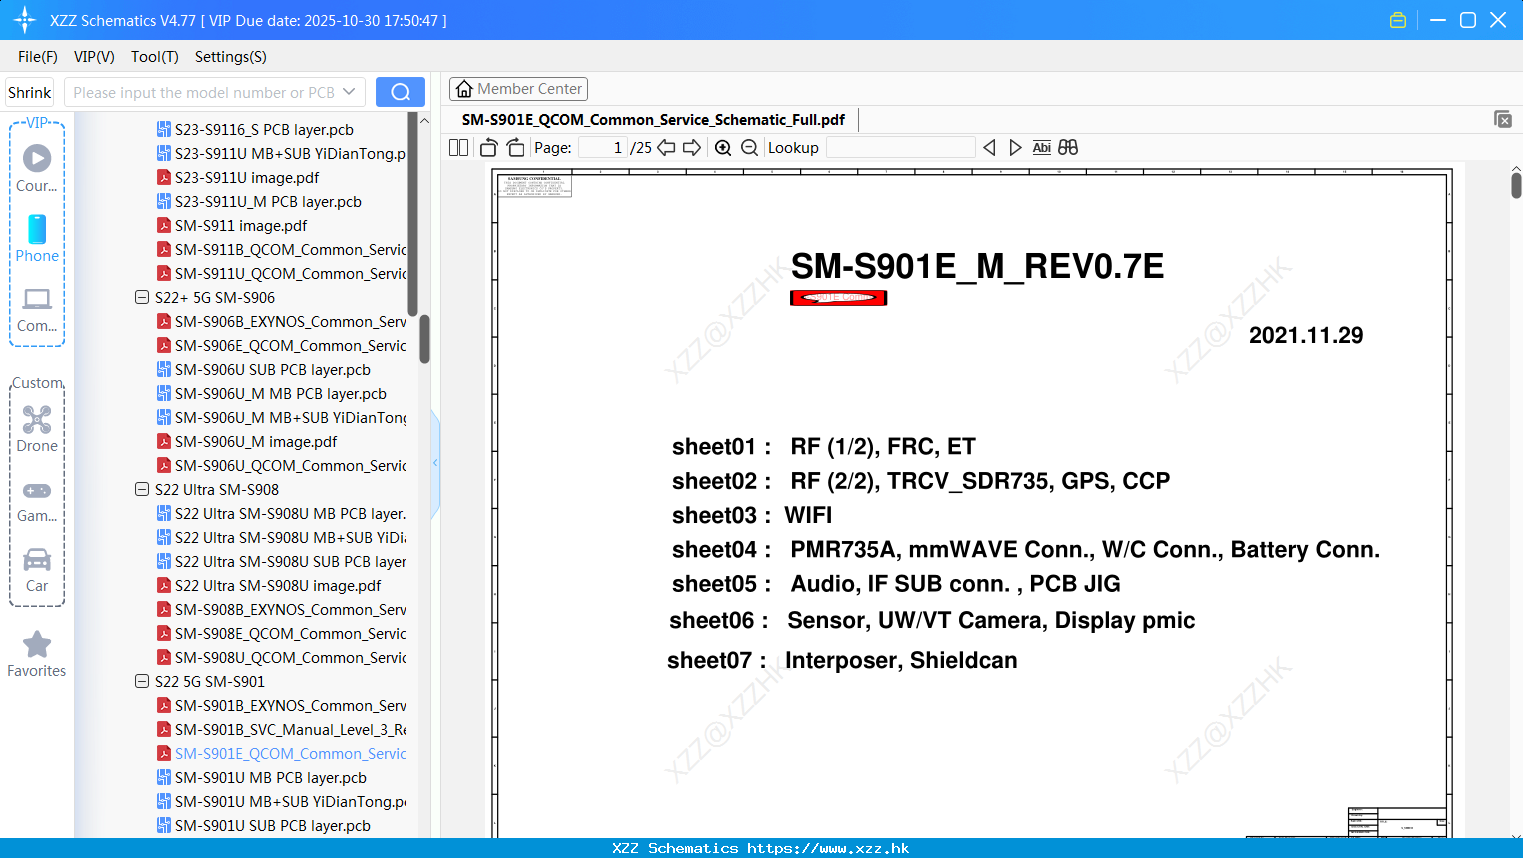Open the model number dropdown arrow
Image resolution: width=1523 pixels, height=858 pixels.
349,92
